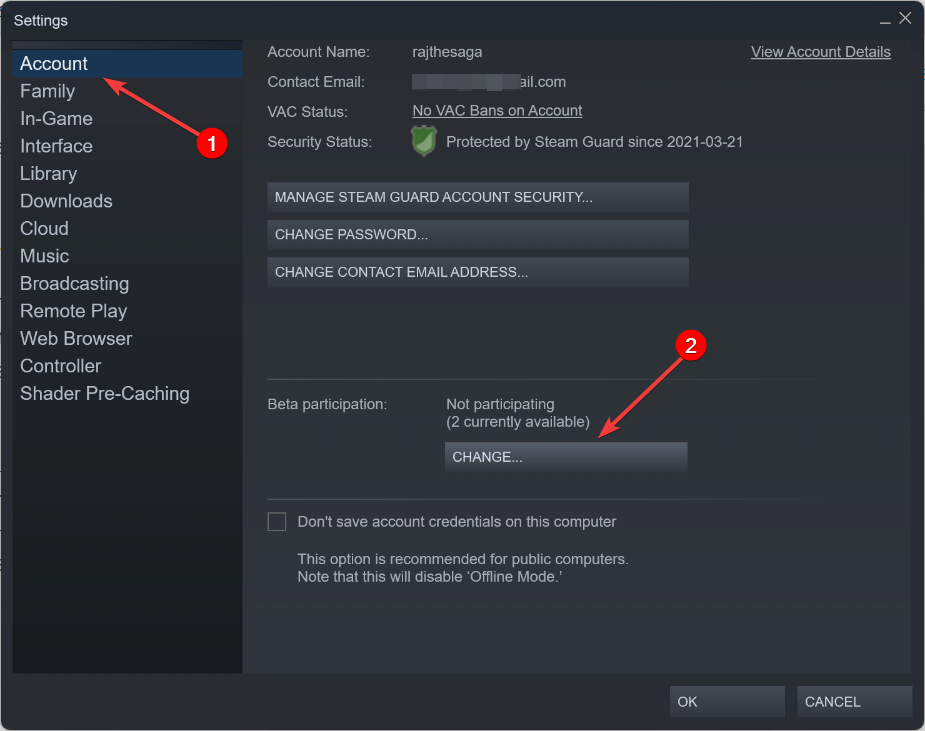This screenshot has height=731, width=925.
Task: Click the Change Password button
Action: coord(478,234)
